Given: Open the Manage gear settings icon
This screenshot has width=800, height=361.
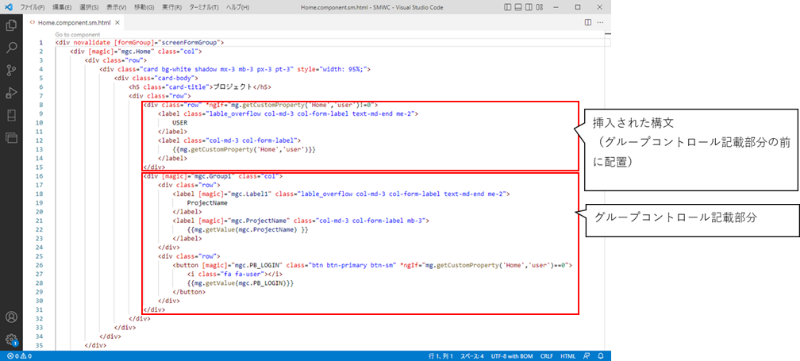Looking at the screenshot, I should (11, 339).
